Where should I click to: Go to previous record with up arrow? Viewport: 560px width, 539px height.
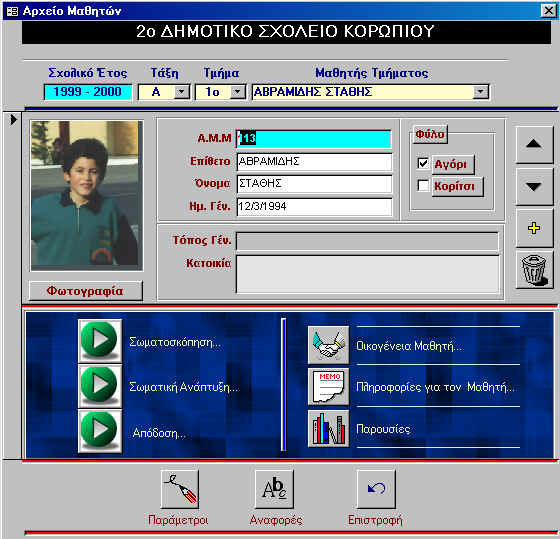point(534,145)
